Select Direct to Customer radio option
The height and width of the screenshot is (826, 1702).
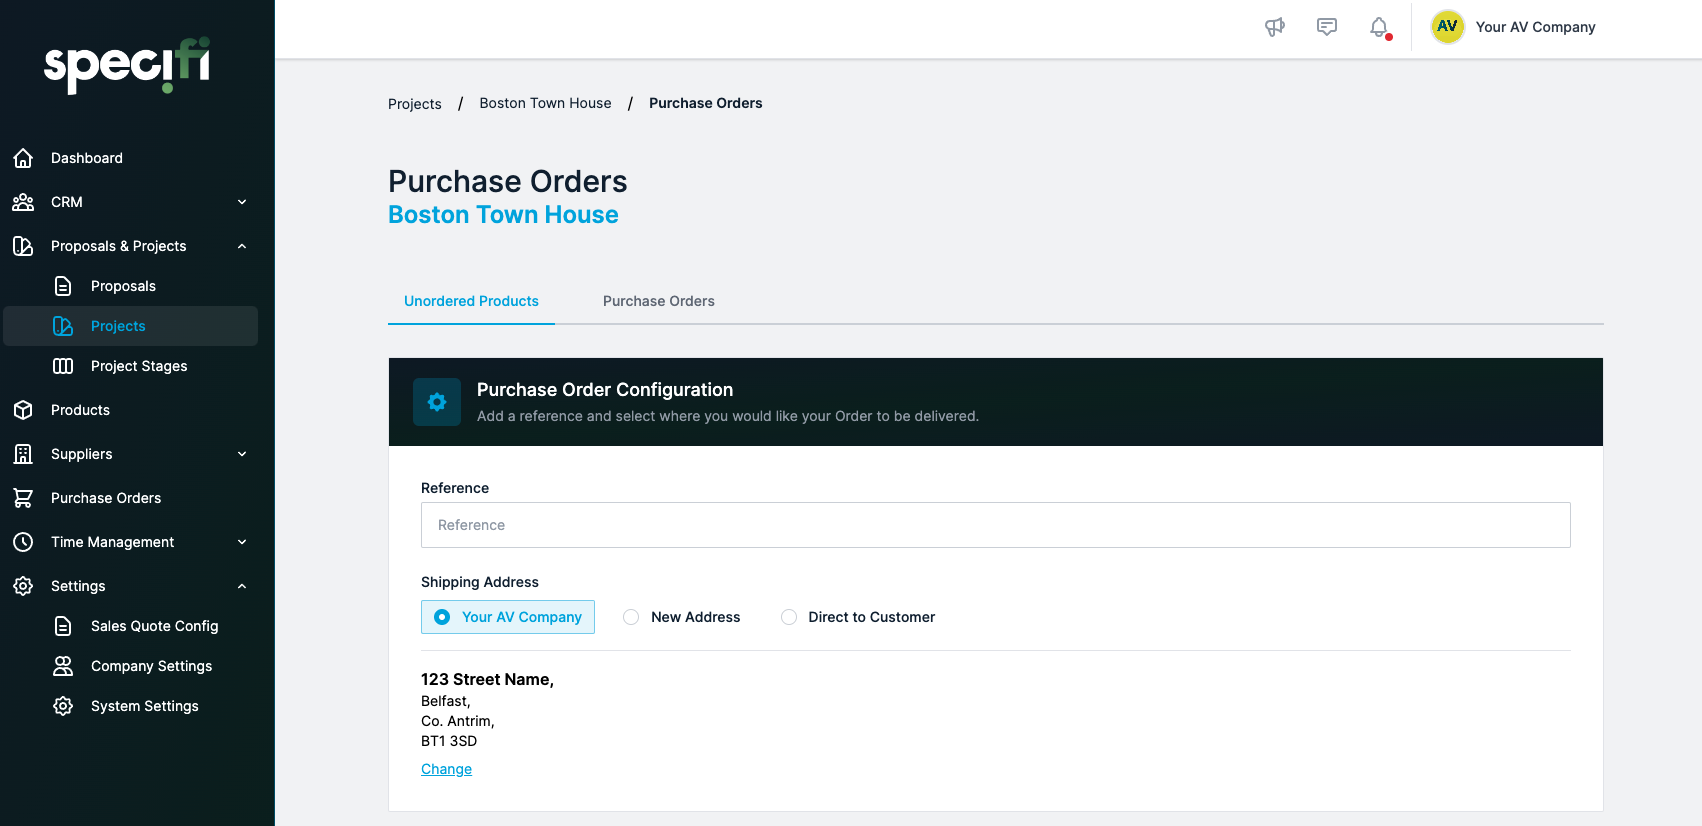[x=858, y=617]
